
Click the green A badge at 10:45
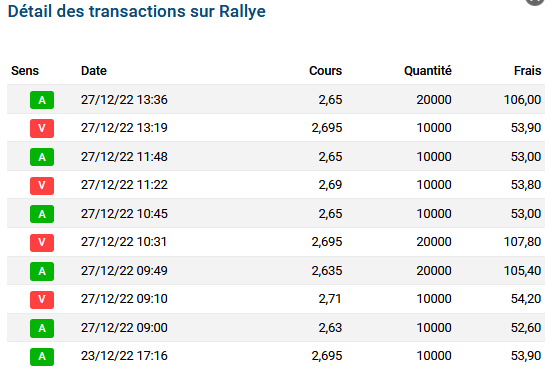[42, 214]
